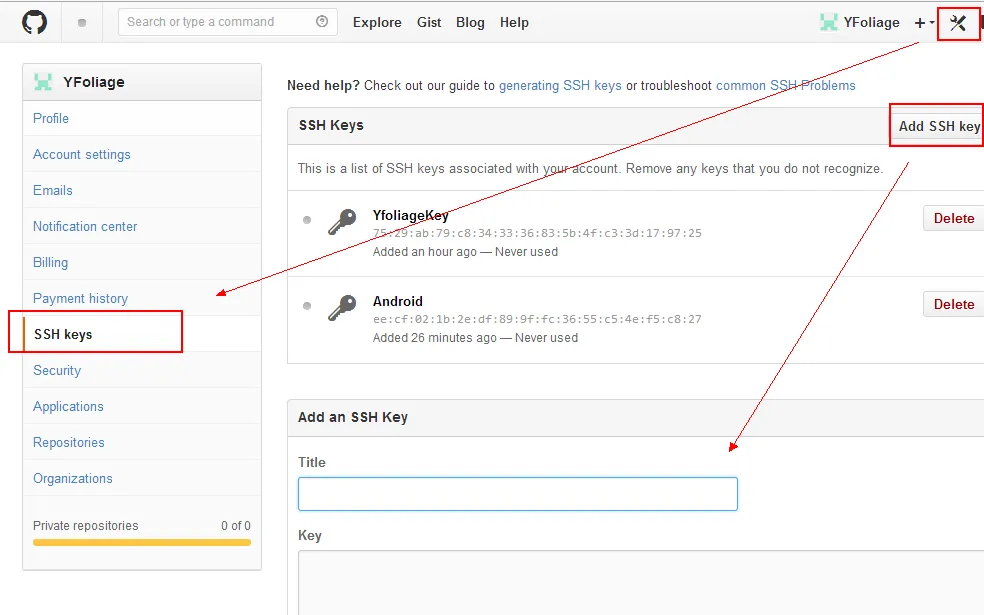This screenshot has width=984, height=615.
Task: Open the plus create-new dropdown
Action: [x=924, y=23]
